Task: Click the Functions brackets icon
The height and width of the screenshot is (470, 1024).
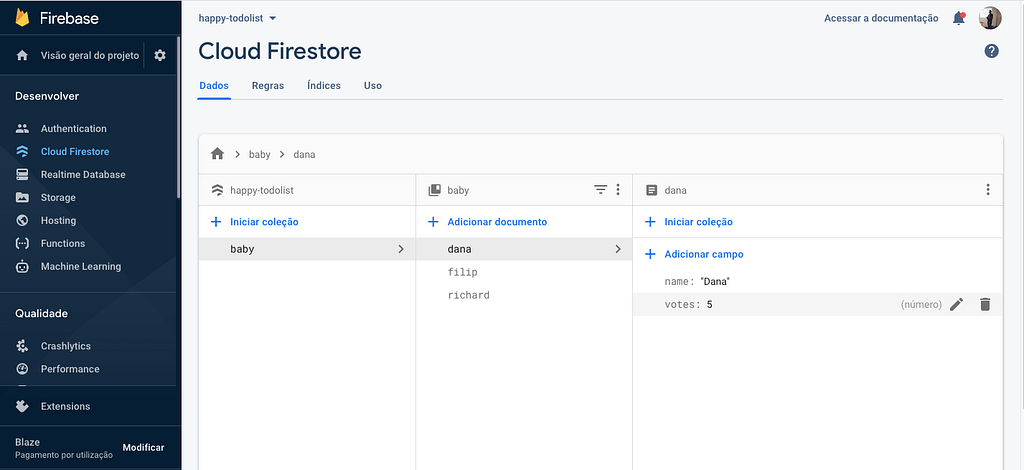Action: point(22,243)
